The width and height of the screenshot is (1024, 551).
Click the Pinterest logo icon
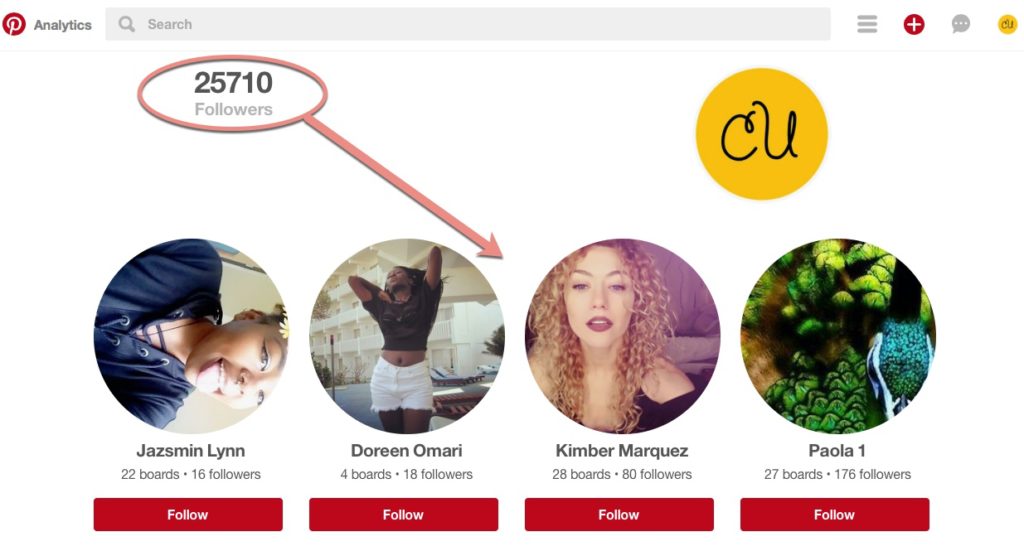click(14, 24)
